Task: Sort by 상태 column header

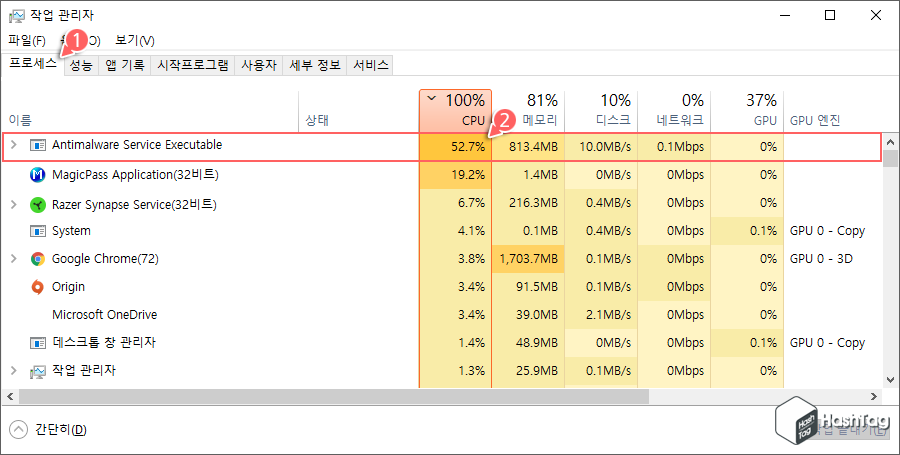Action: coord(359,111)
